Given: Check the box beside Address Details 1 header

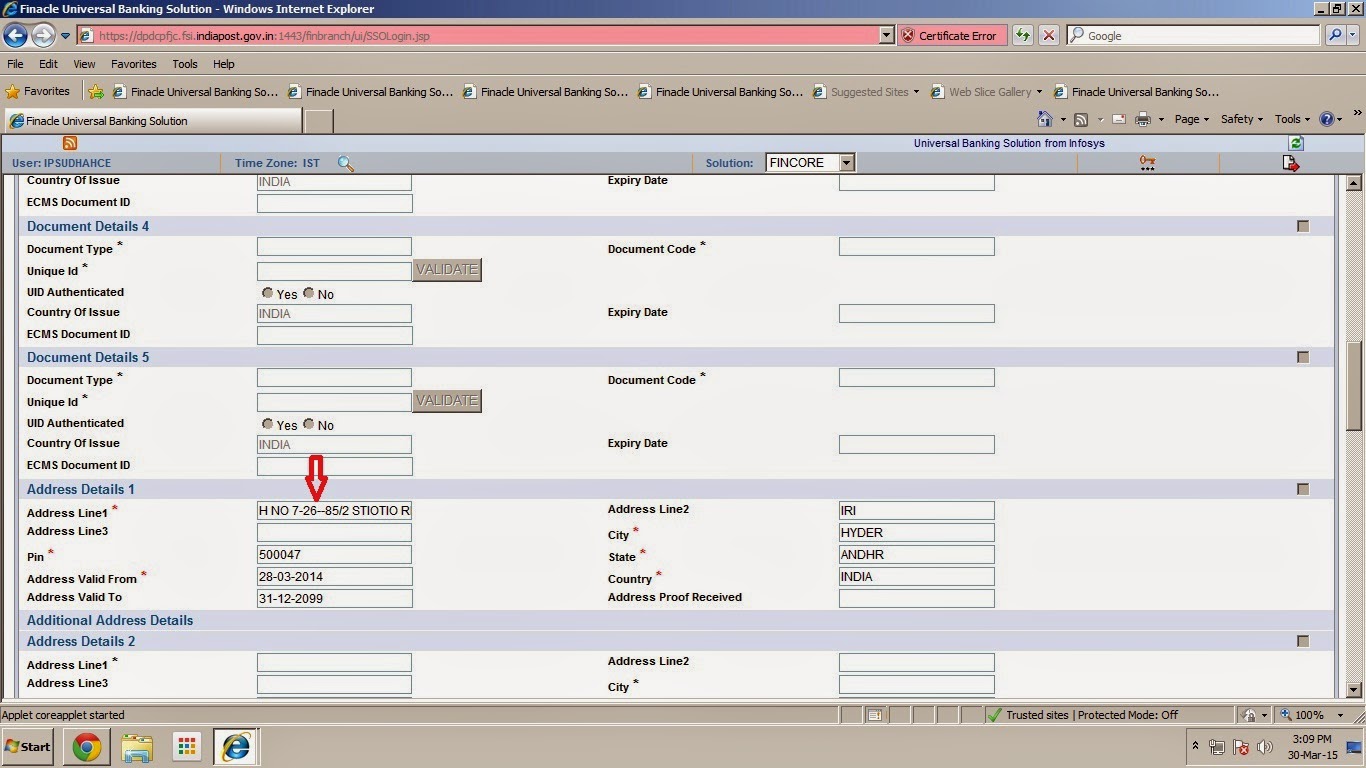Looking at the screenshot, I should tap(1302, 489).
